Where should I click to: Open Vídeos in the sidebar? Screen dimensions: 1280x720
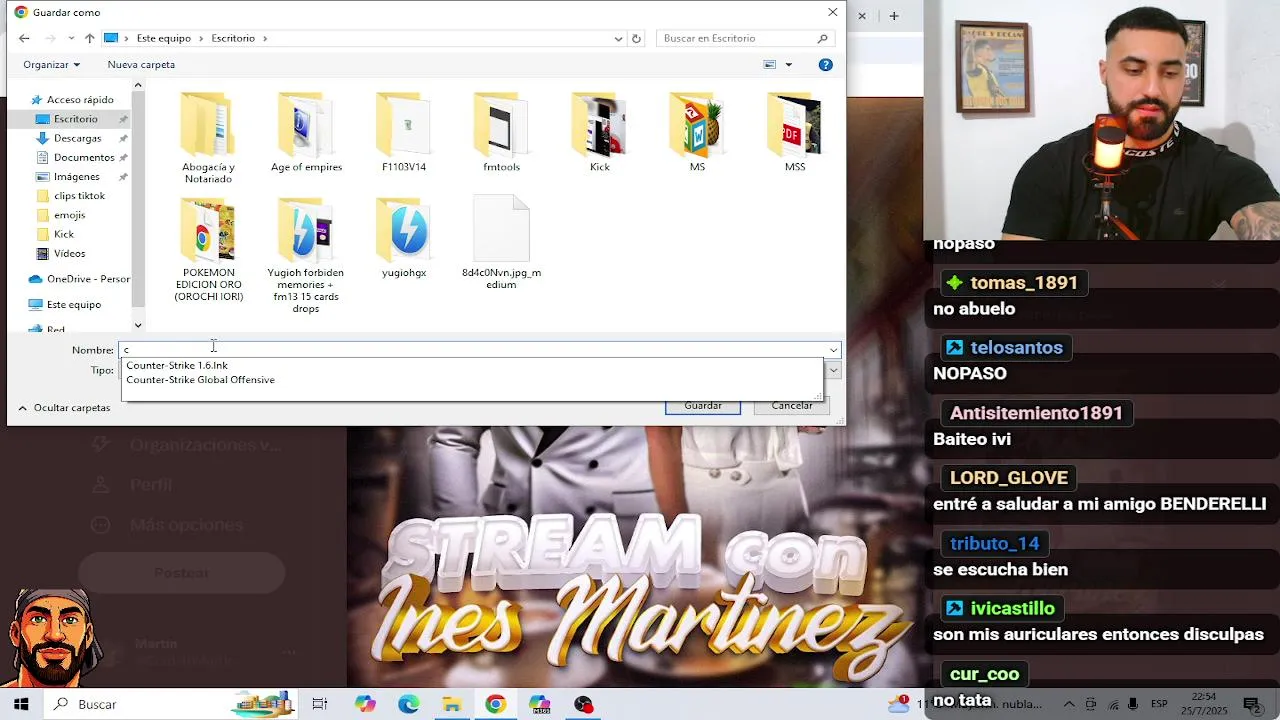69,253
